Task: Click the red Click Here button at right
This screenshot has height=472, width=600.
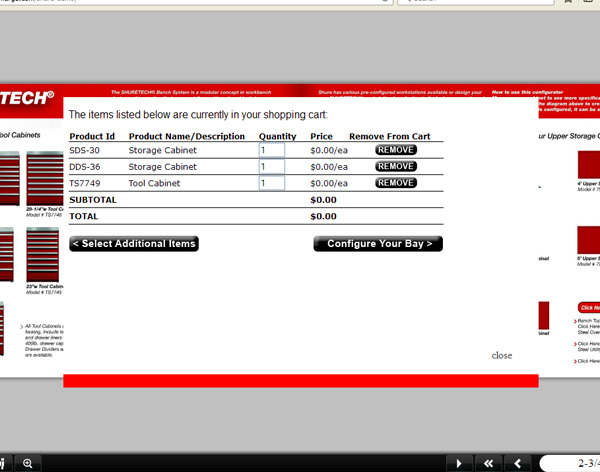Action: coord(589,307)
